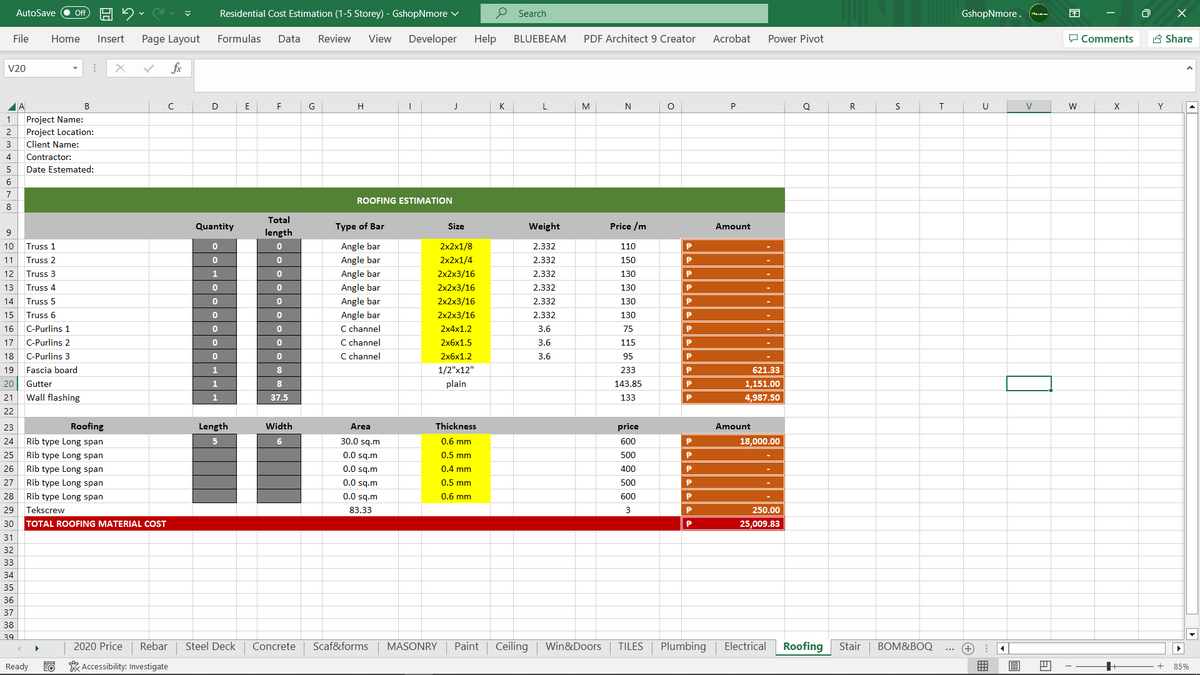Image resolution: width=1200 pixels, height=675 pixels.
Task: Open the View ribbon tab
Action: [380, 38]
